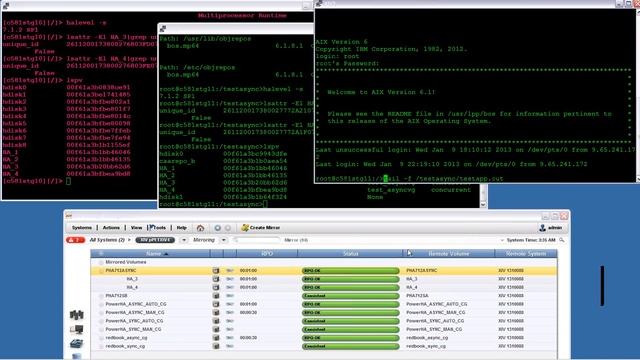Screen dimensions: 640x360
Task: Click the middle terminal scrollbar down arrow
Action: pos(483,204)
